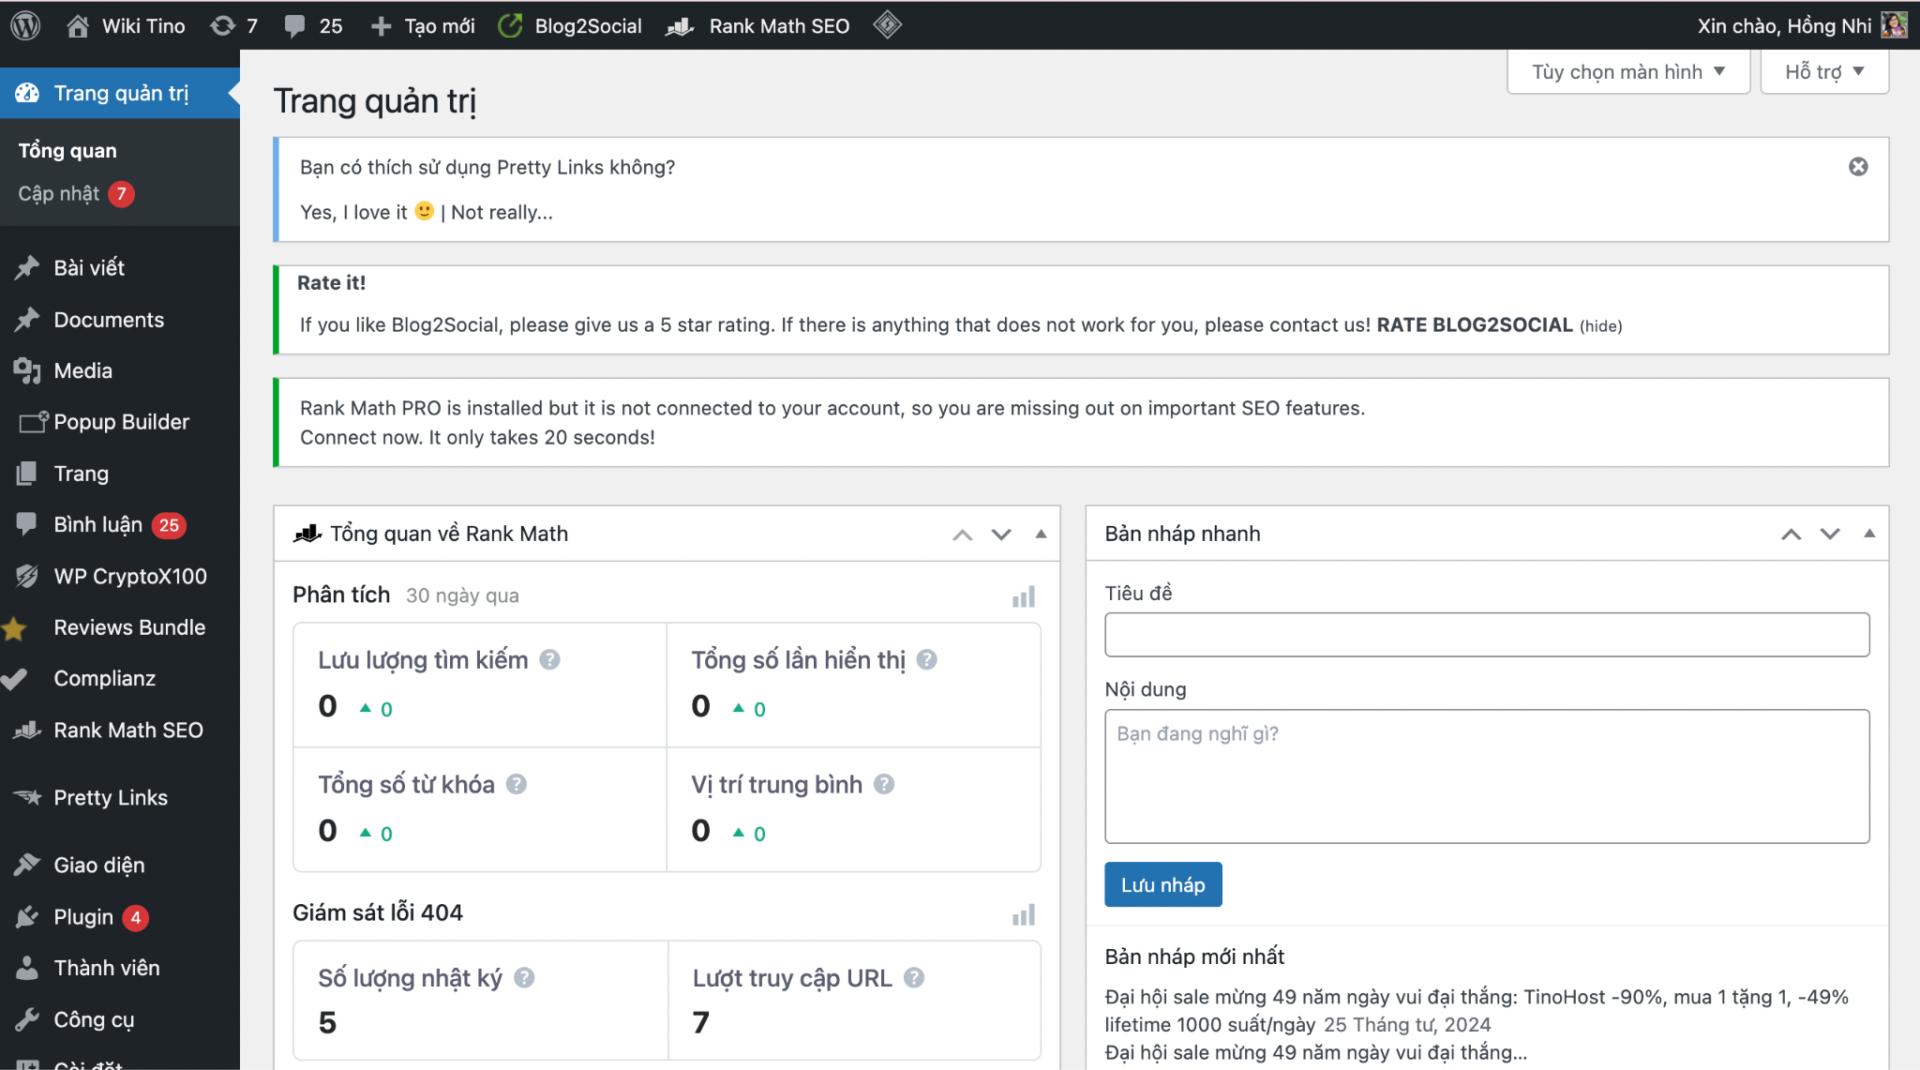Collapse the Tổng quan về Rank Math panel
This screenshot has height=1070, width=1920.
point(1041,534)
